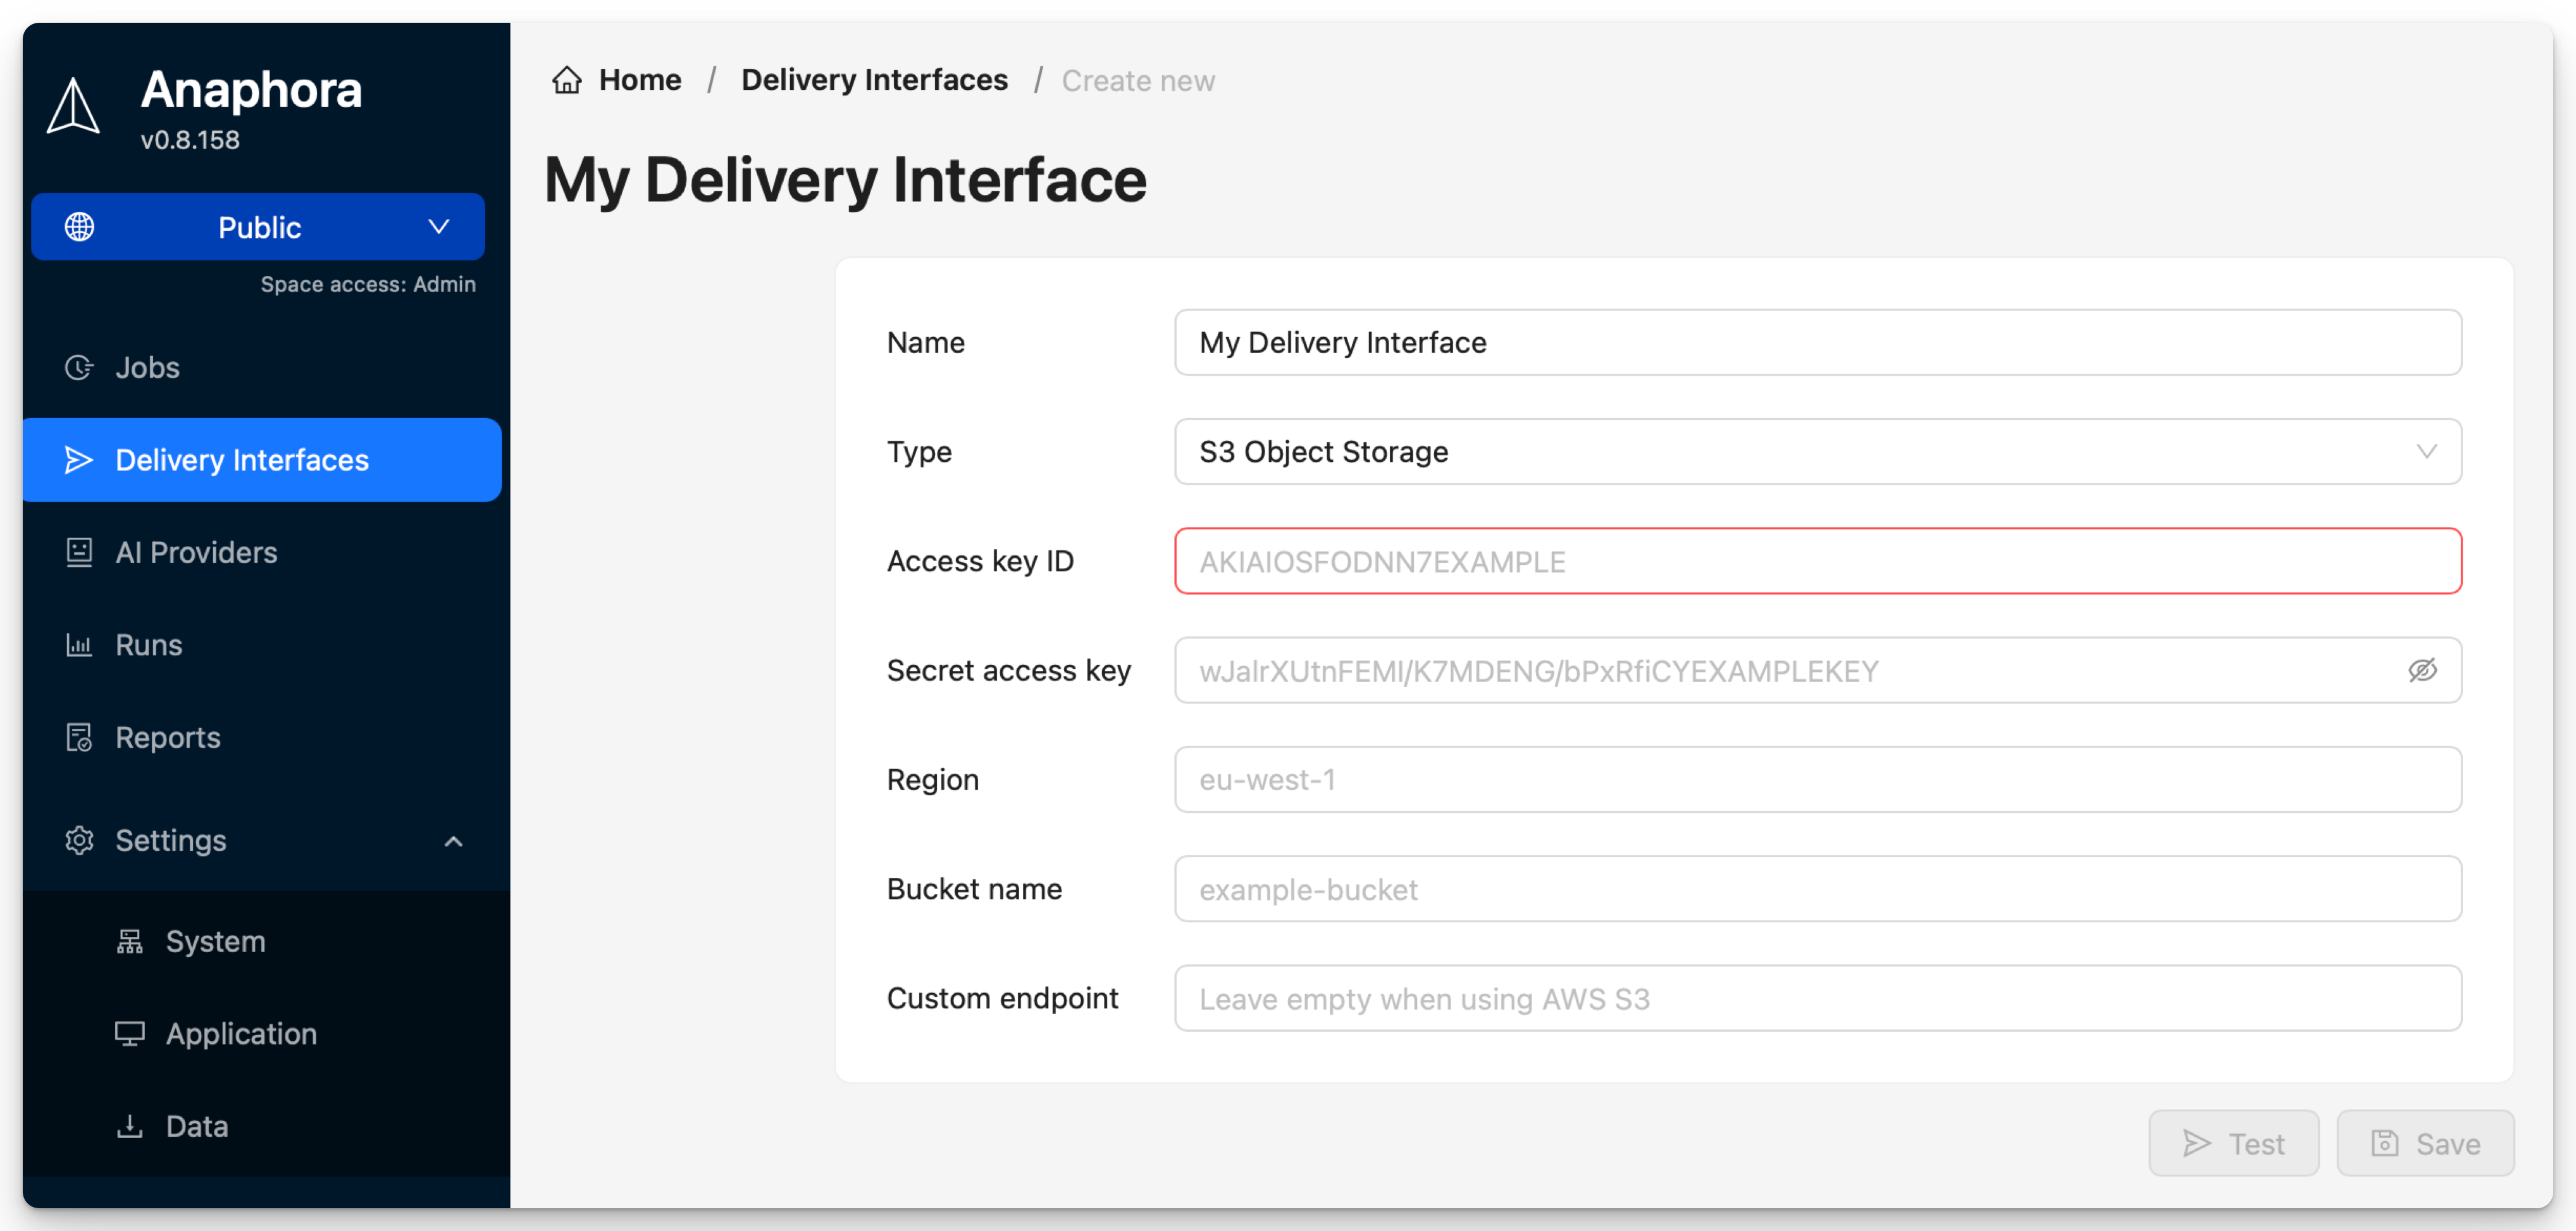Open the Public space selector
Screen dimensions: 2576x1231
[258, 227]
